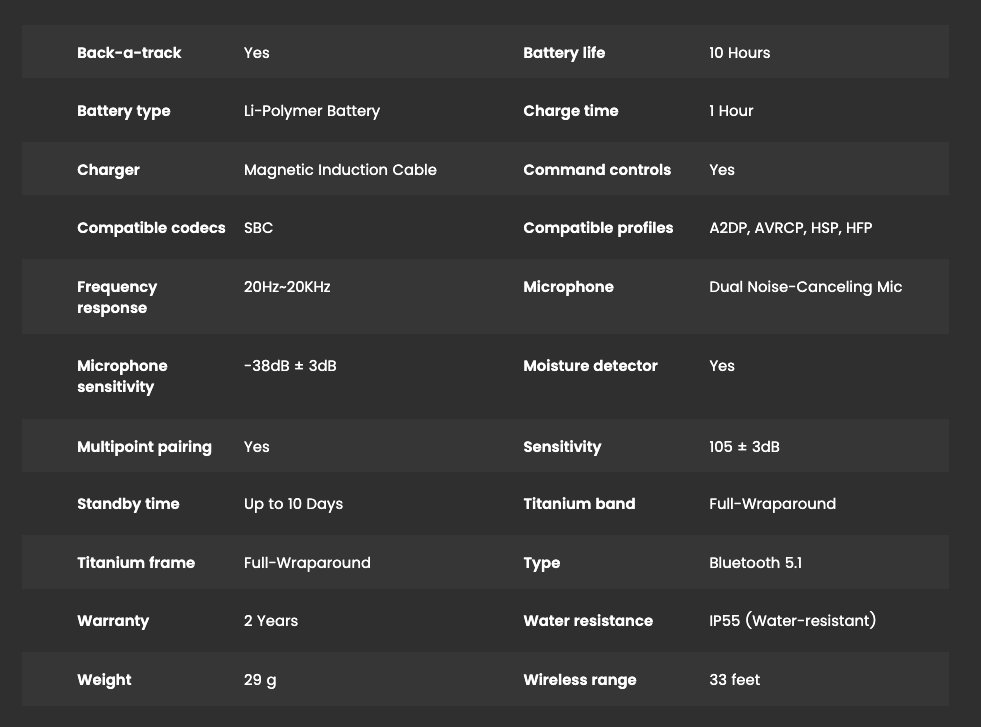Image resolution: width=981 pixels, height=727 pixels.
Task: Click the Dual Noise-Canceling Mic value
Action: pyautogui.click(x=805, y=287)
